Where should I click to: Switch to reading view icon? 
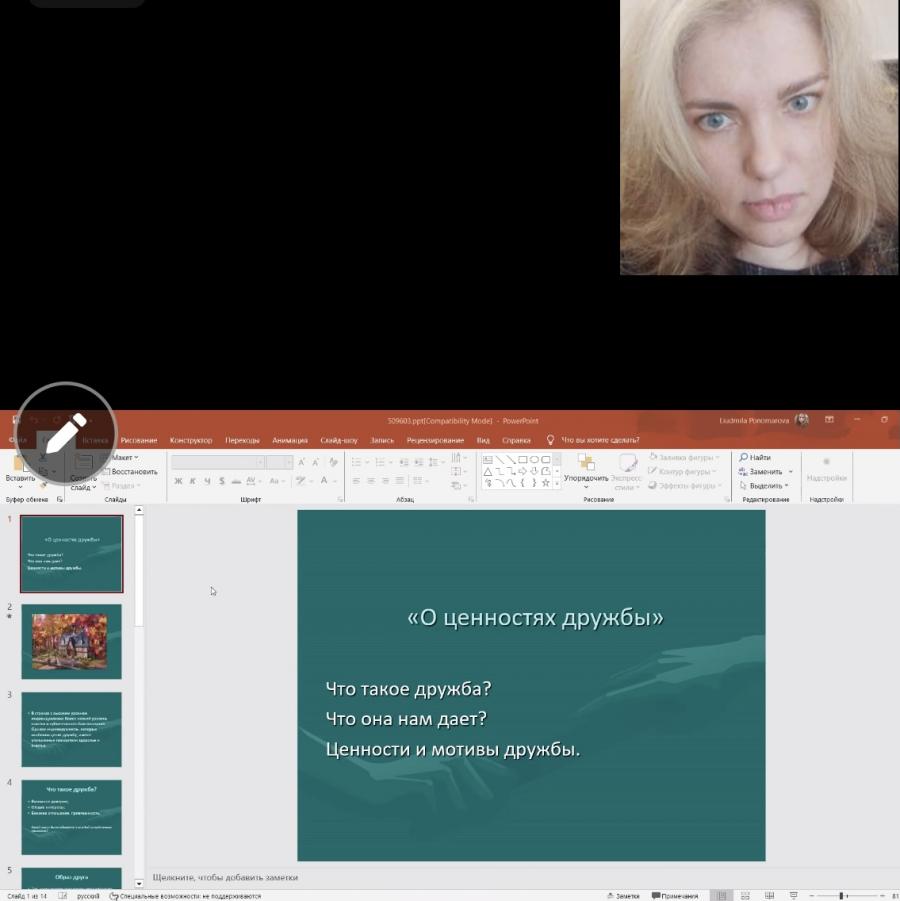click(769, 895)
